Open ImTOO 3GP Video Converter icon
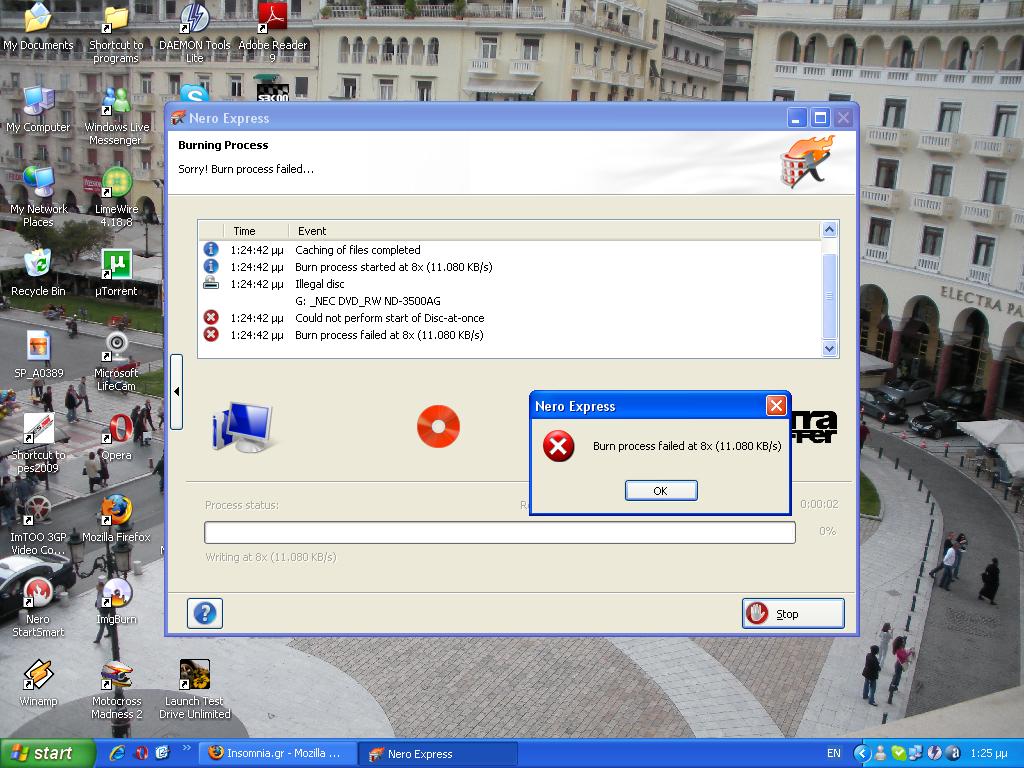Viewport: 1024px width, 768px height. pyautogui.click(x=38, y=526)
